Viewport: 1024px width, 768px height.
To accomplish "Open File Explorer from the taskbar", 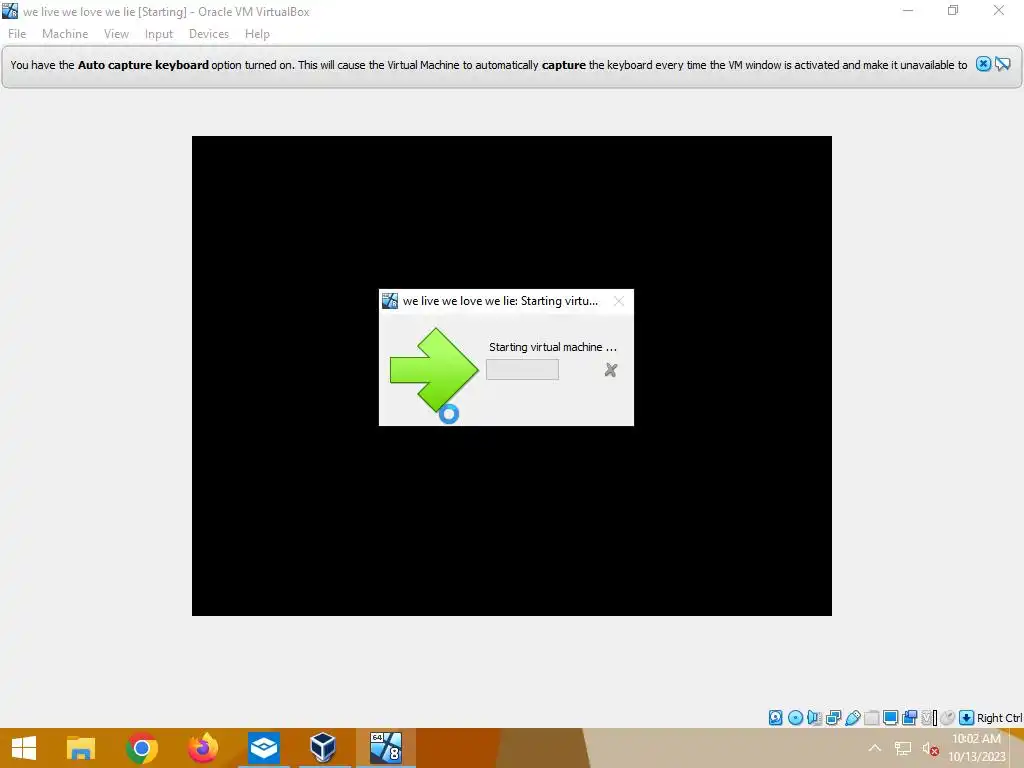I will [x=81, y=748].
